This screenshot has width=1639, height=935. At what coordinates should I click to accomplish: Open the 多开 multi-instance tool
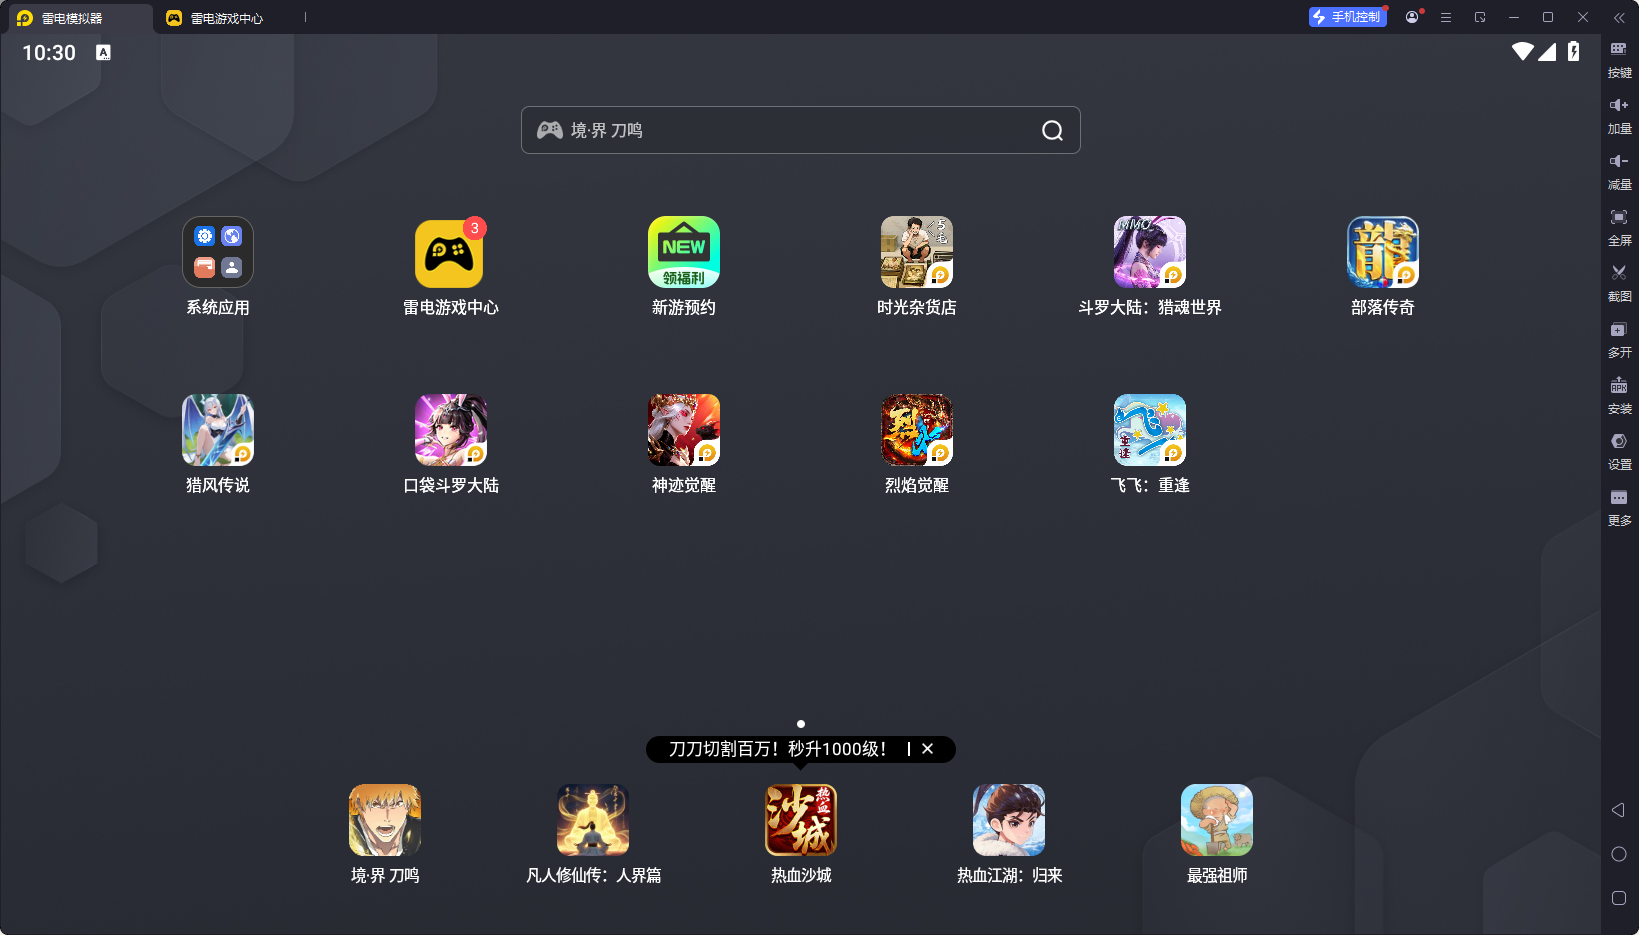[1619, 340]
